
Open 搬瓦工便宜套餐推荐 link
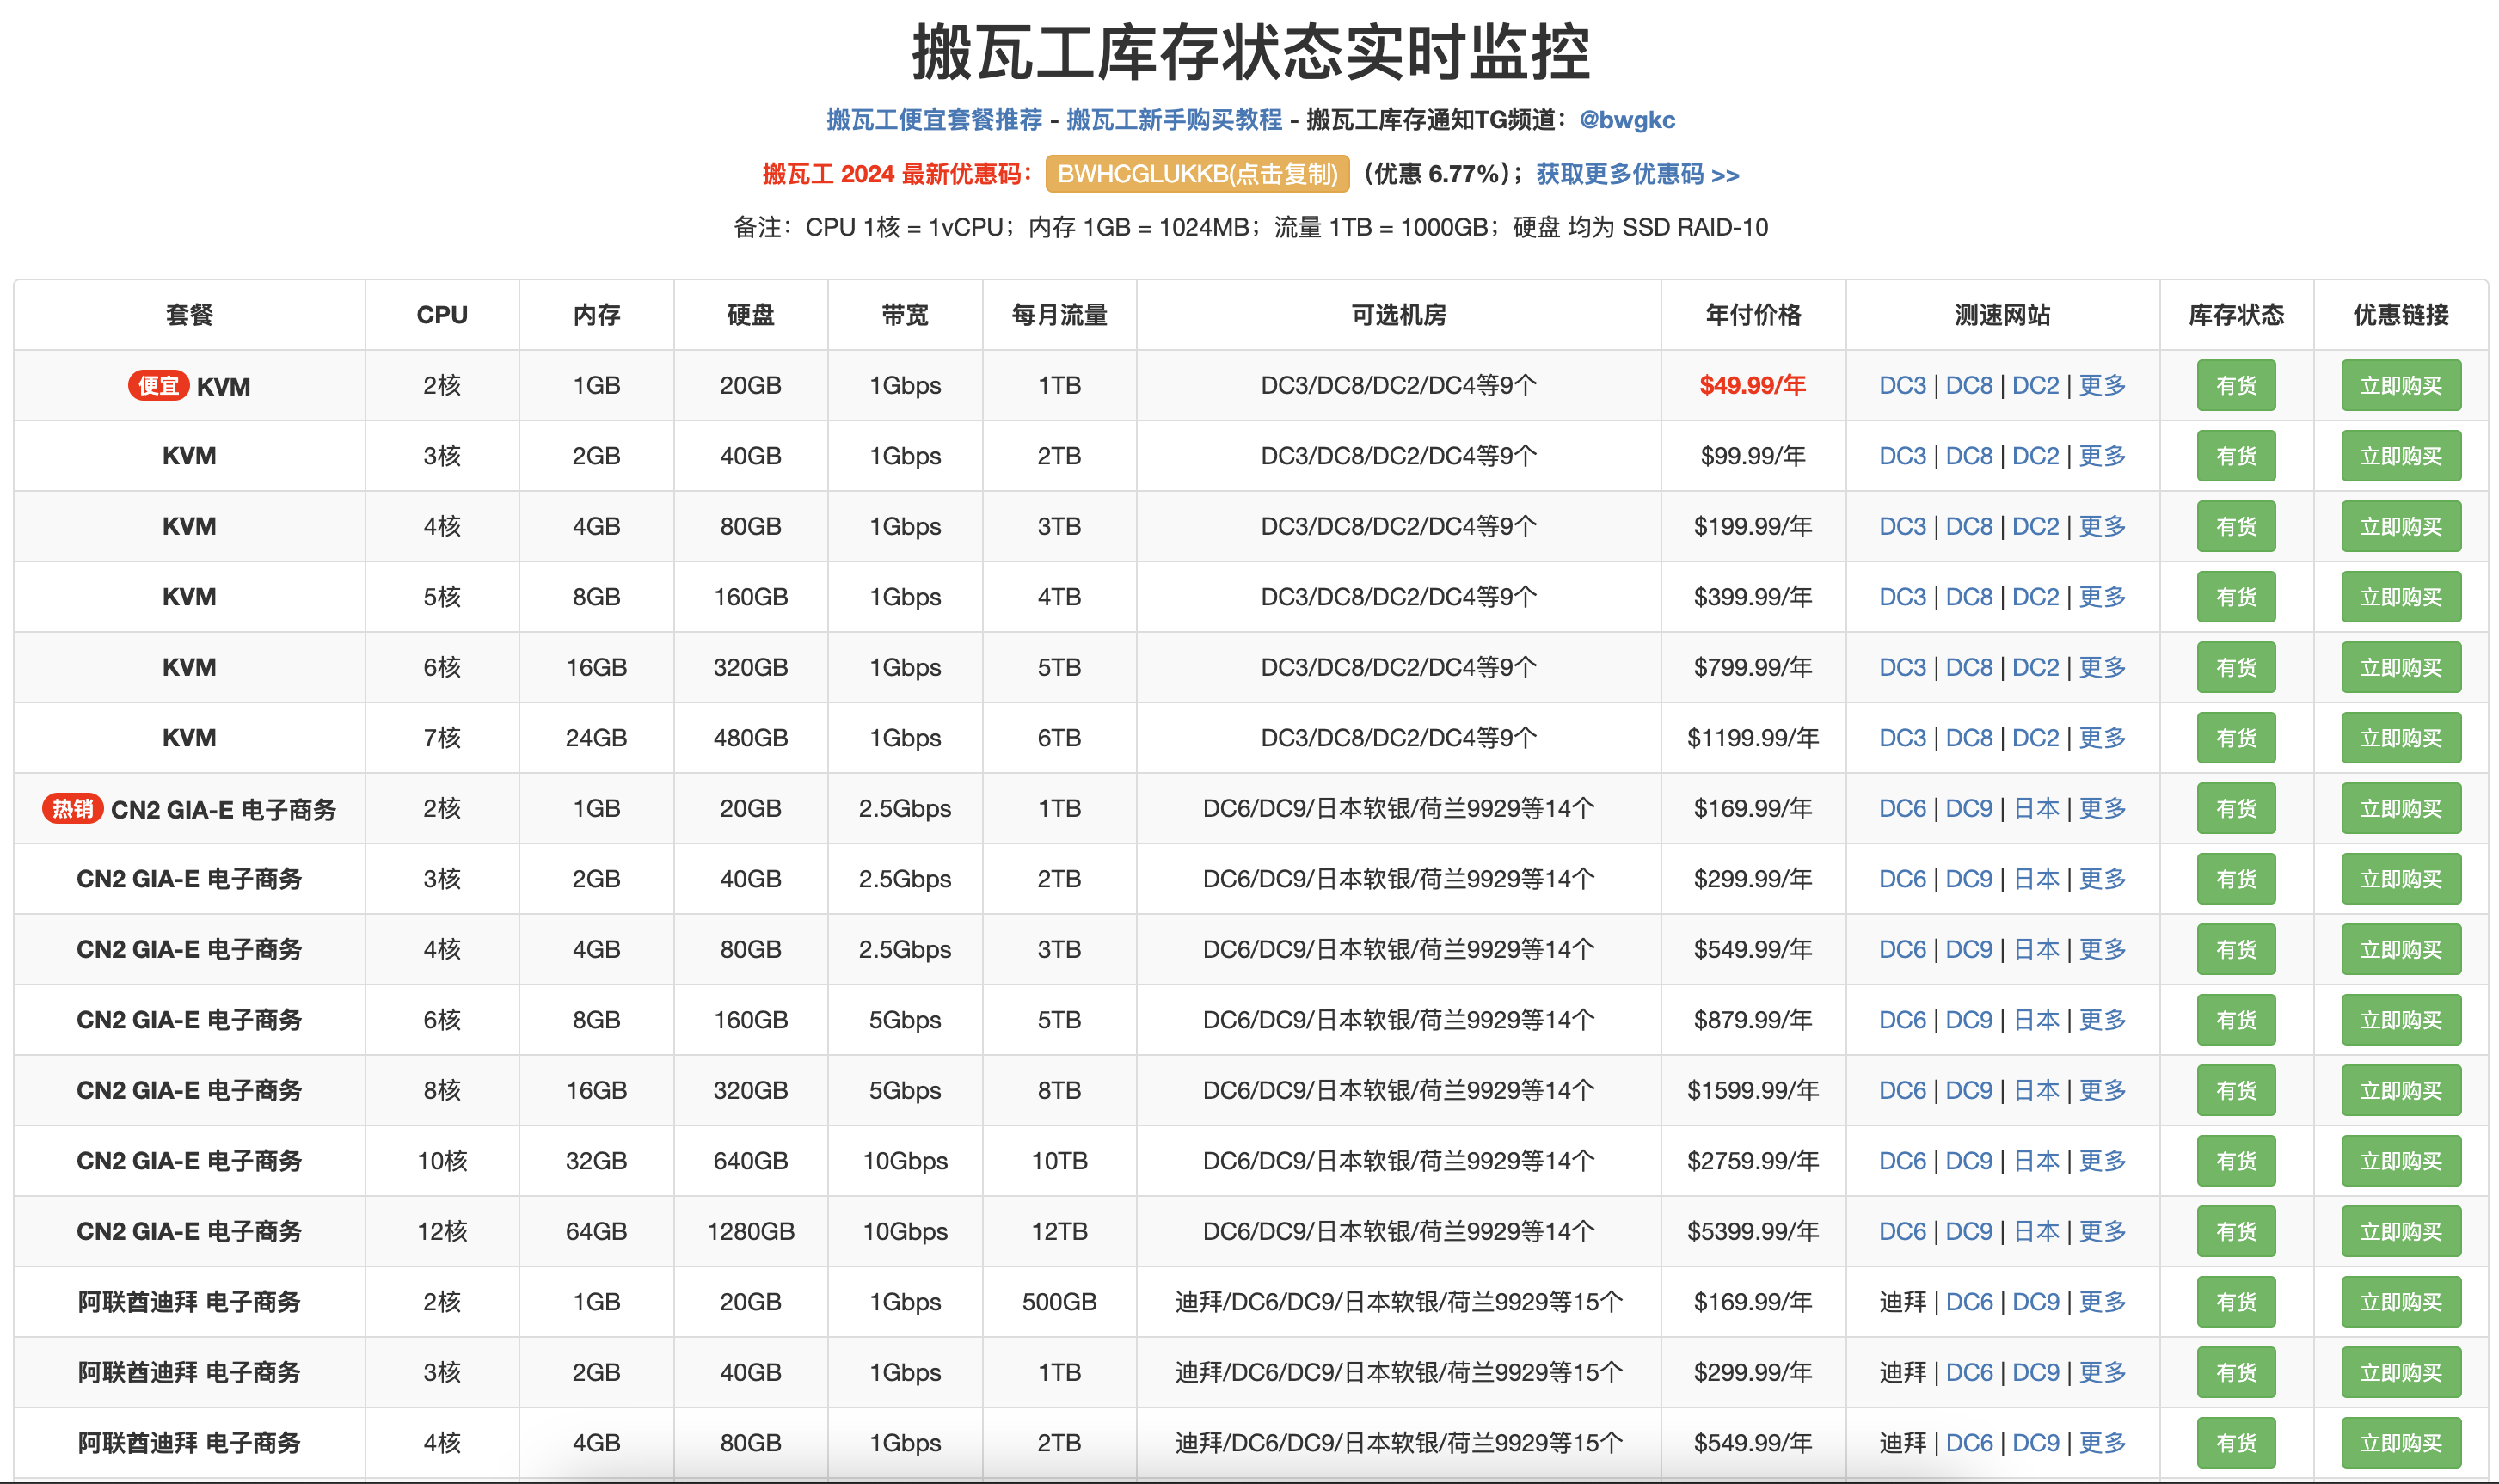934,120
